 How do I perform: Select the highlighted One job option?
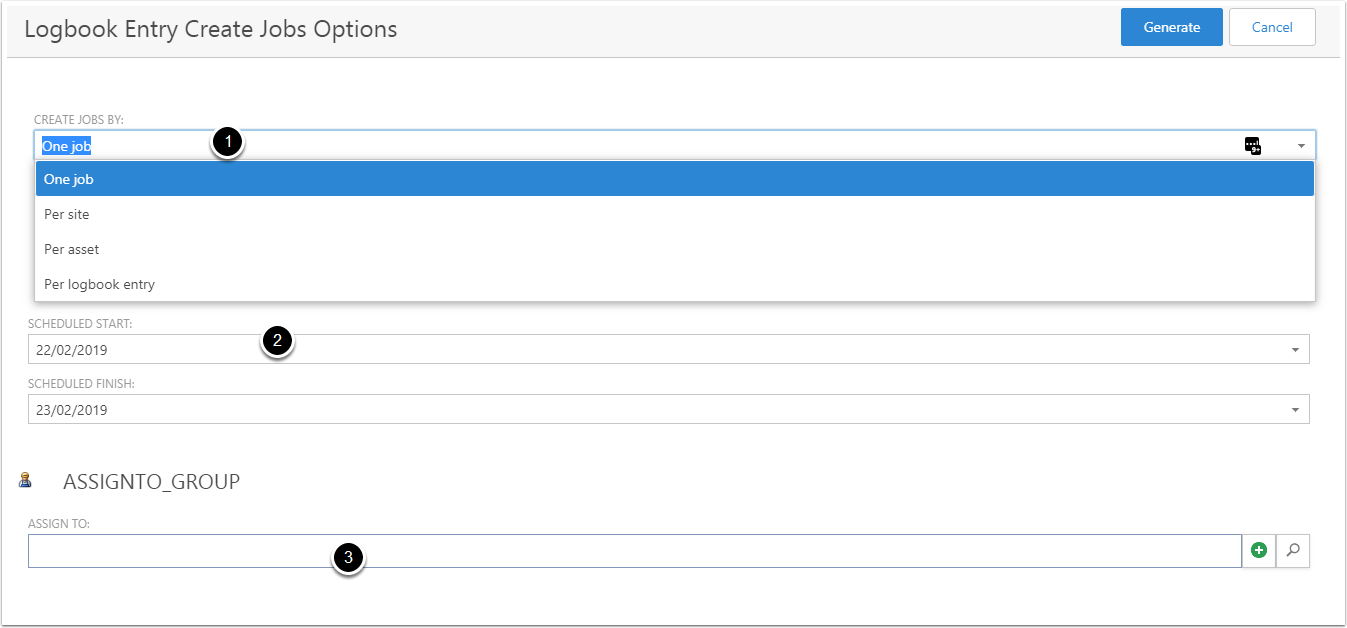point(674,180)
